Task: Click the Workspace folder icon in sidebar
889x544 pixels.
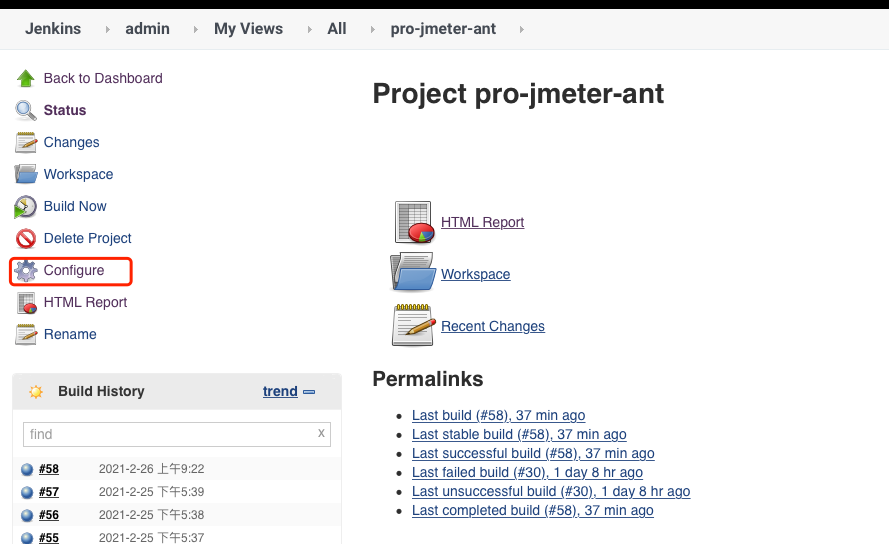Action: pos(26,174)
